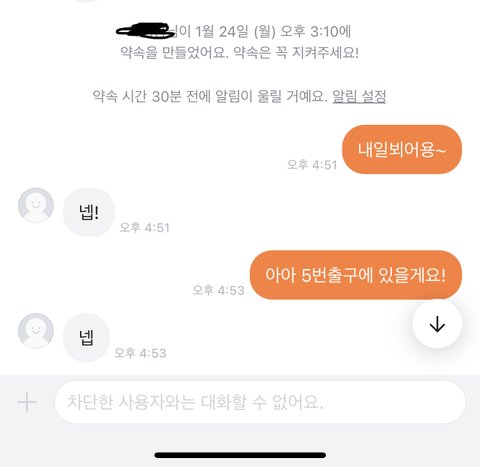Select the last gray 넵 bubble
The height and width of the screenshot is (467, 480).
pyautogui.click(x=86, y=337)
